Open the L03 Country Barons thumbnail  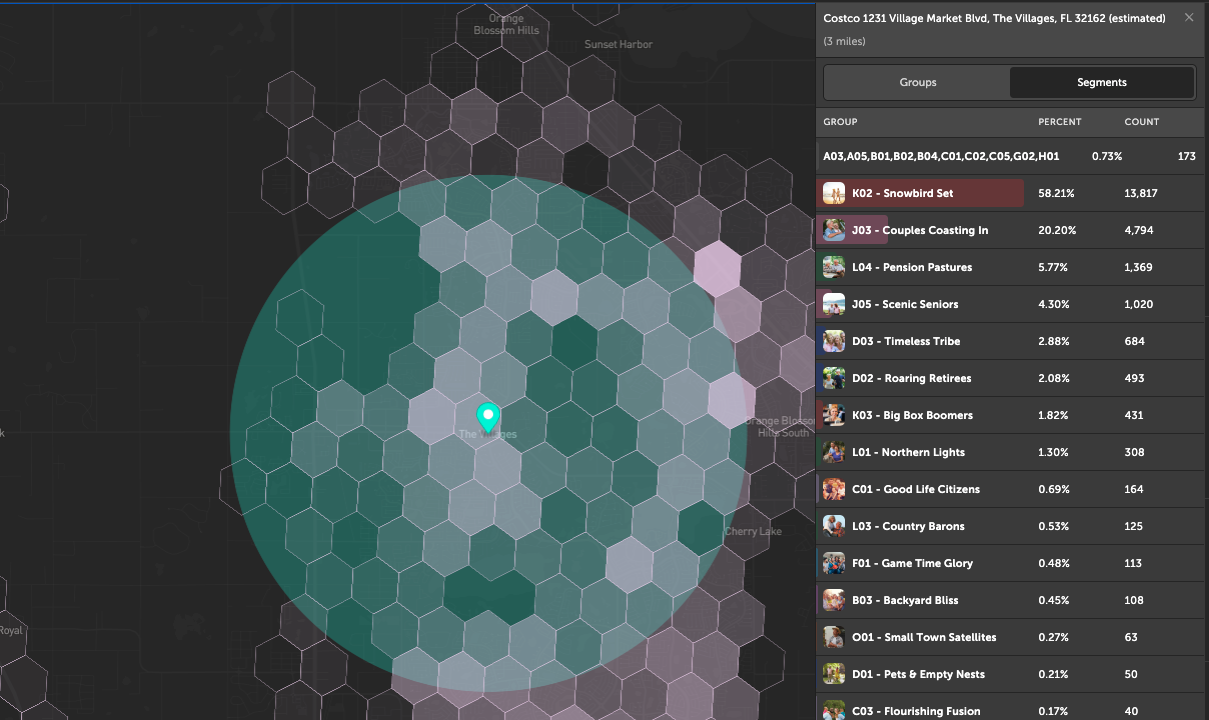pos(834,526)
